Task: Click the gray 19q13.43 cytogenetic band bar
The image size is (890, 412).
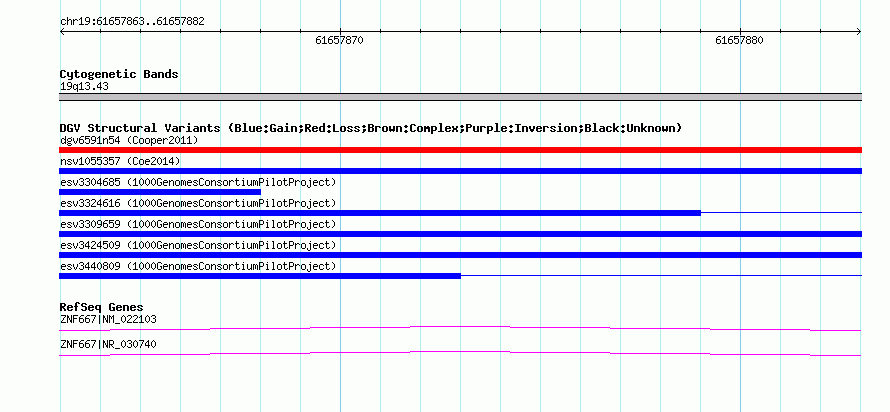Action: pos(460,97)
